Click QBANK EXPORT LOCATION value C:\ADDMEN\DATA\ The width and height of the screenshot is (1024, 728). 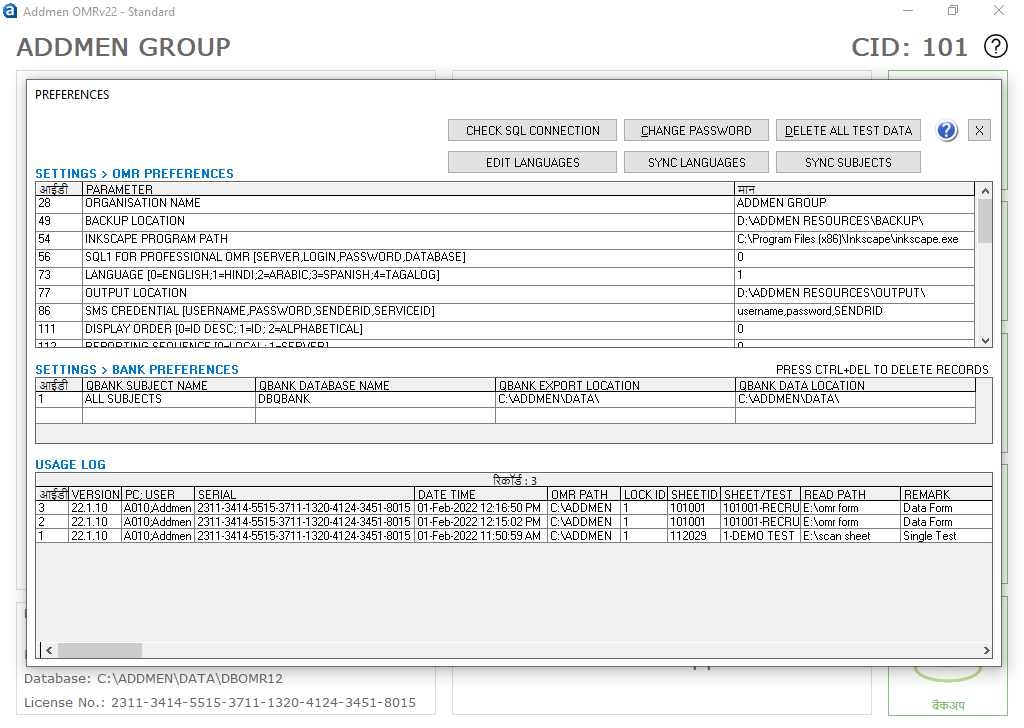point(615,399)
